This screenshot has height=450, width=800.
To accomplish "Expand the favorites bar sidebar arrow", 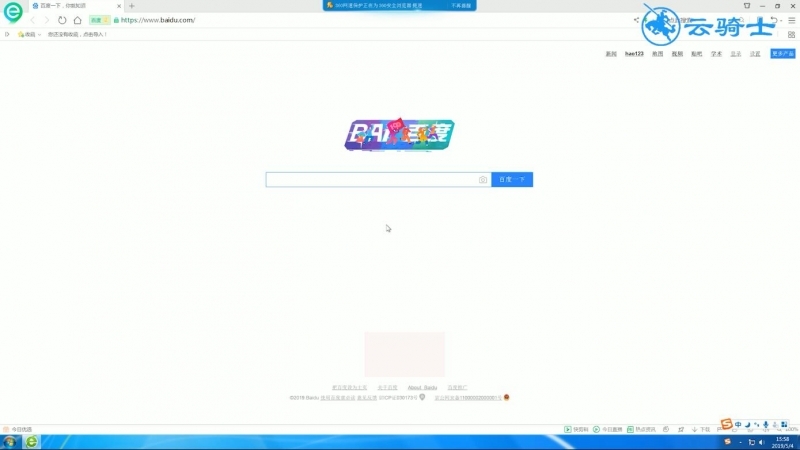I will [x=7, y=35].
